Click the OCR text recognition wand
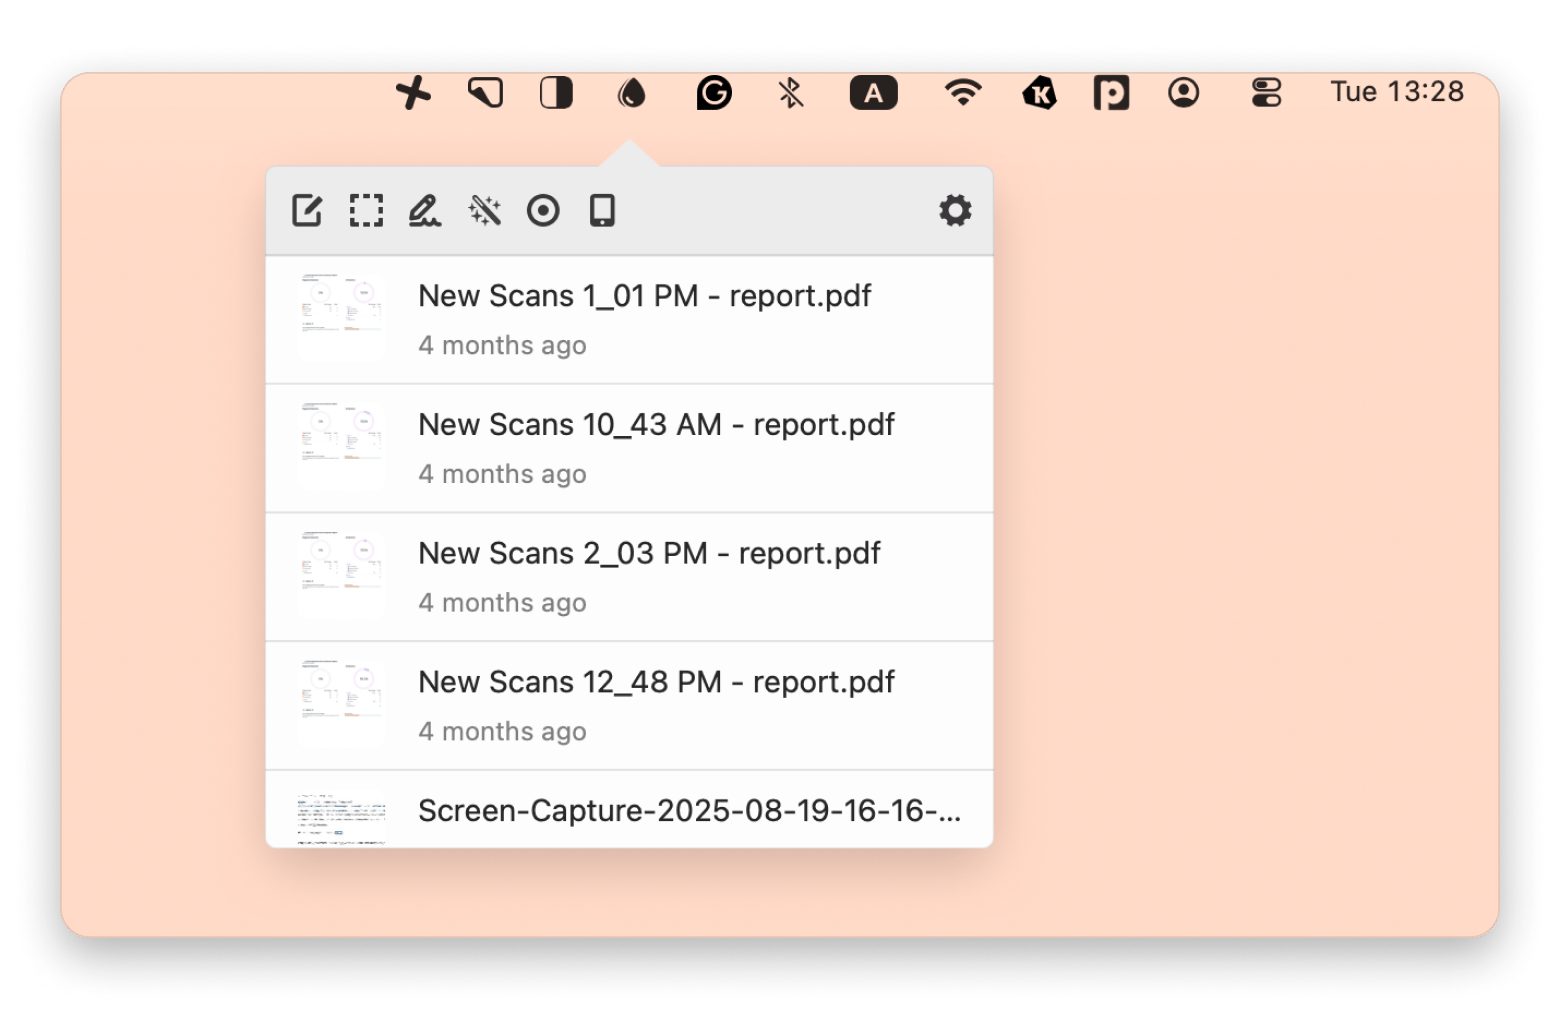Screen dimensions: 1560x1018 click(484, 210)
